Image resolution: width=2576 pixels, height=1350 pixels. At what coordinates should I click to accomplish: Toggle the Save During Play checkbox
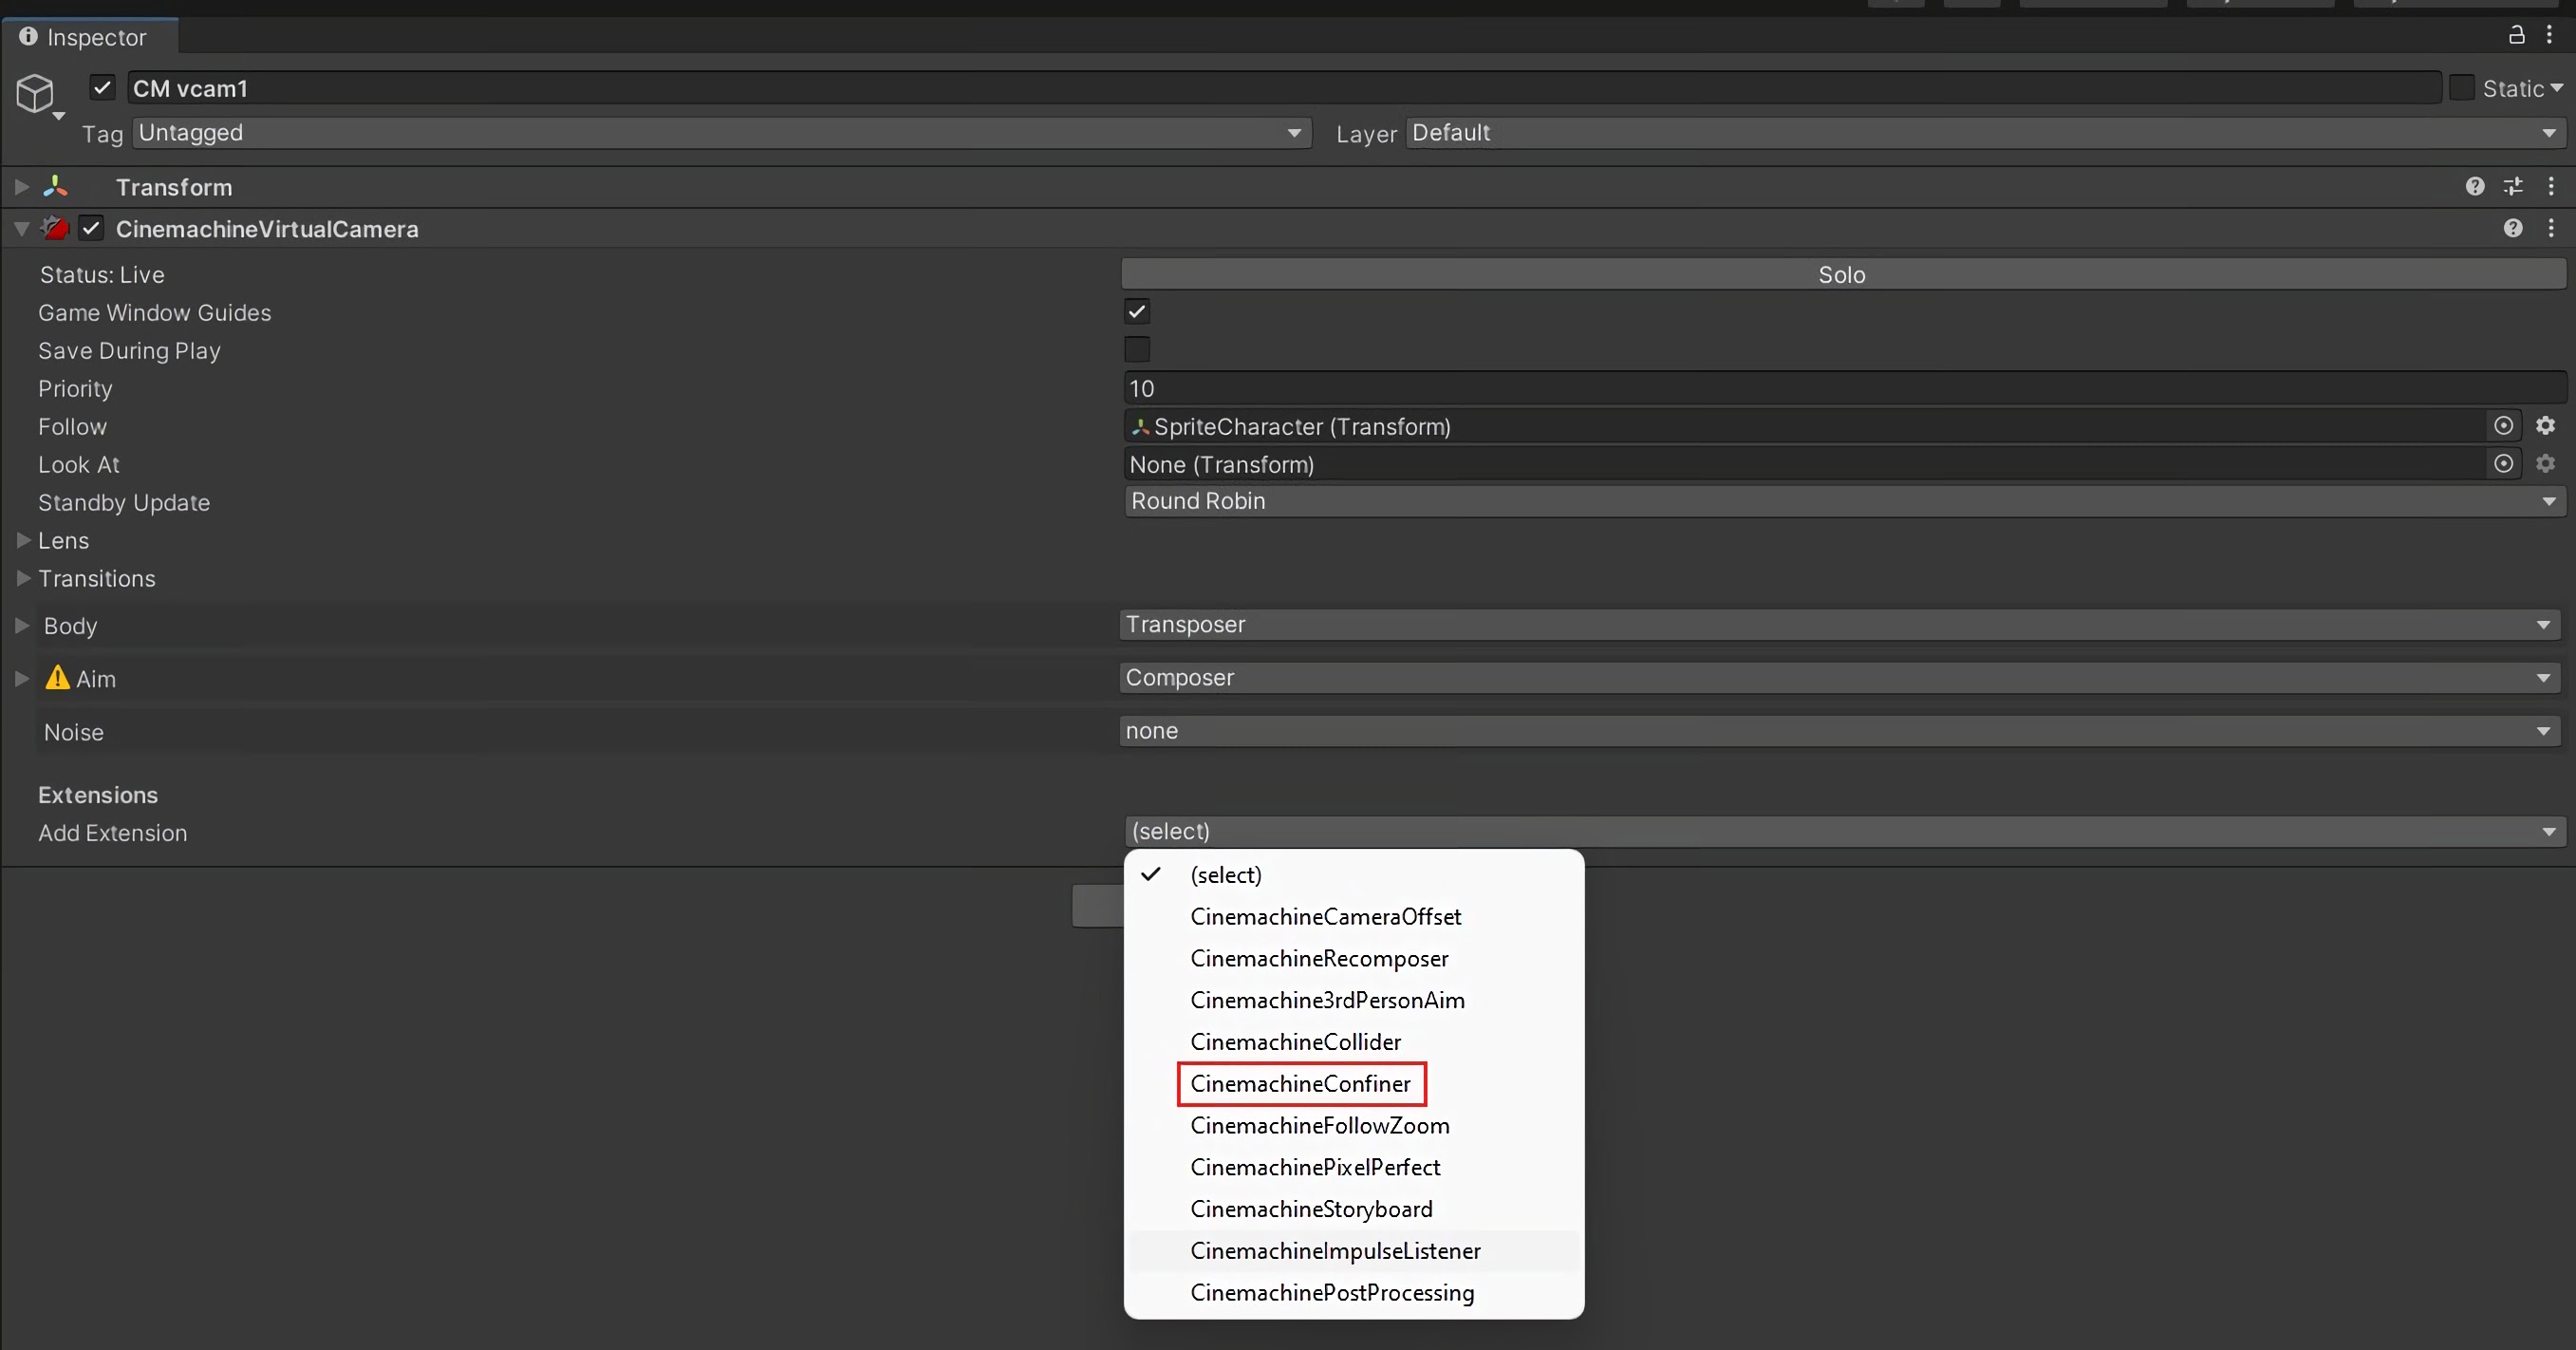click(1136, 349)
